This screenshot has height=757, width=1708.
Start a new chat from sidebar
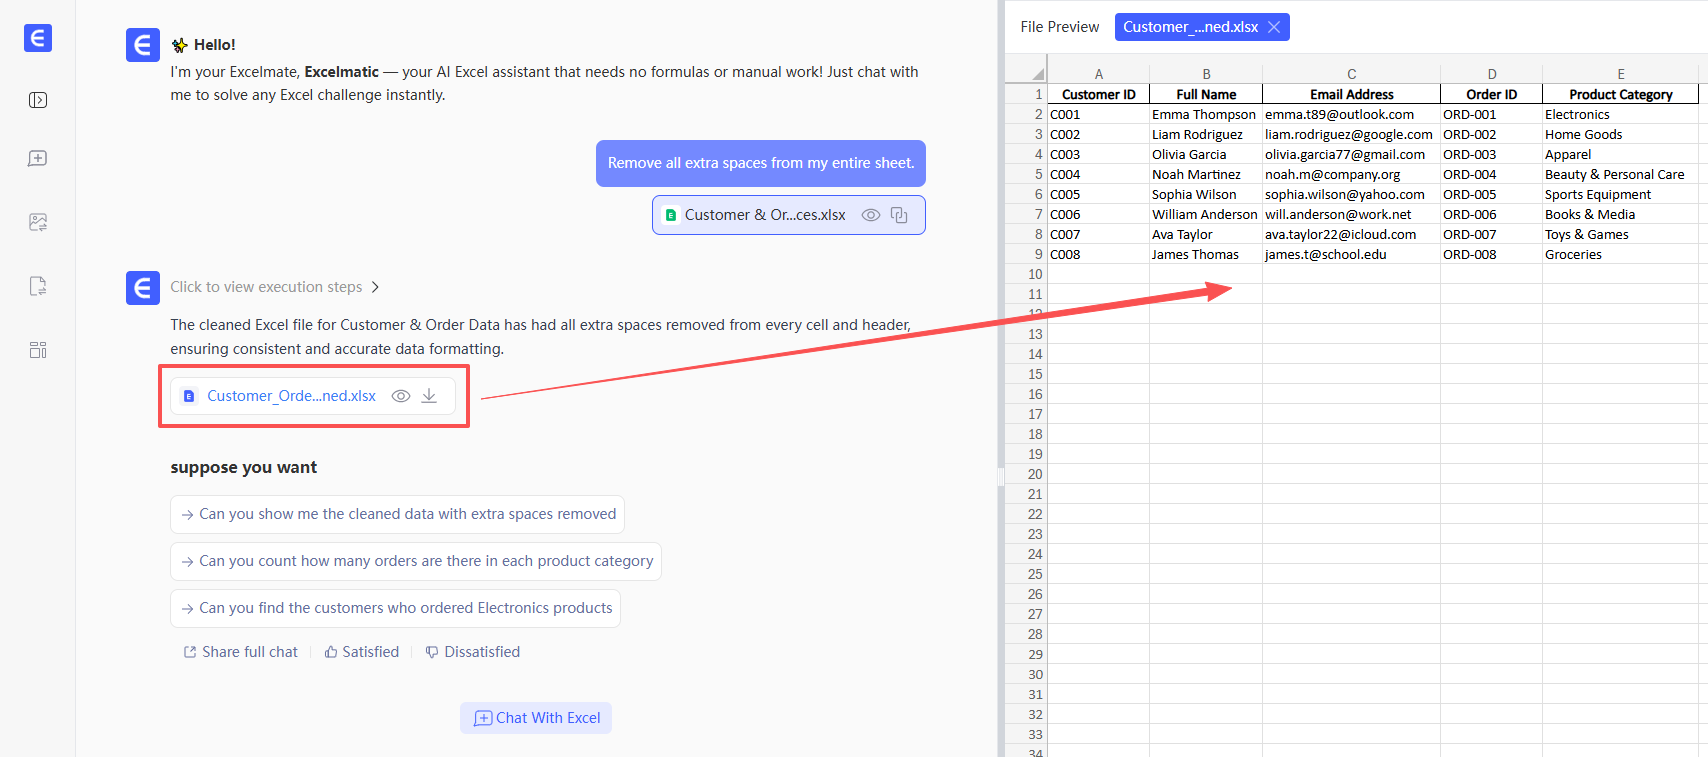38,159
